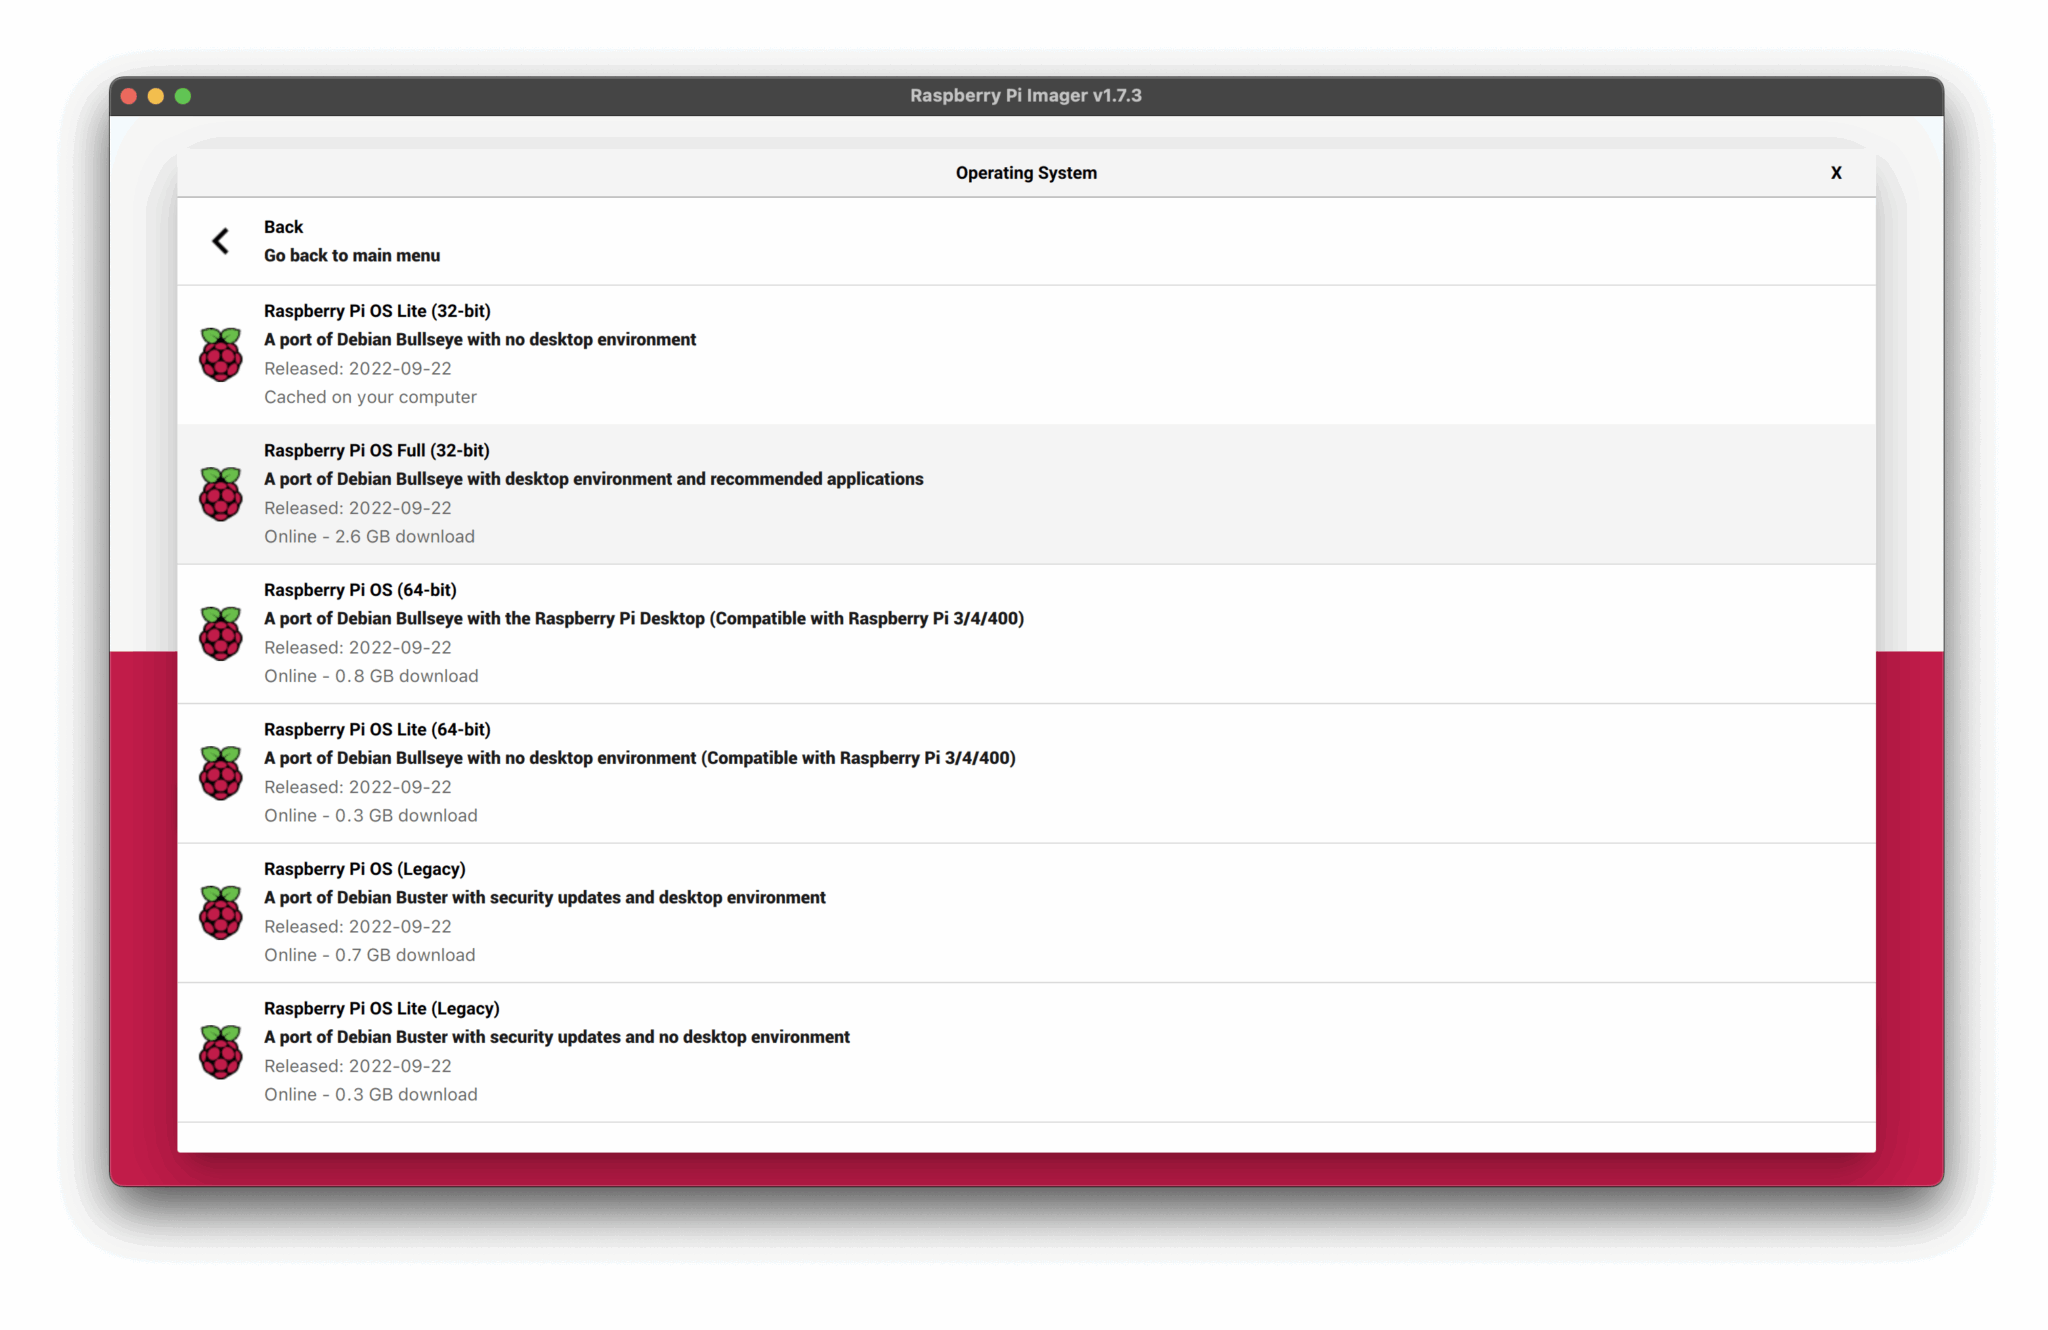Viewport: 2048px width, 1330px height.
Task: Select Raspberry Pi OS Lite (64-bit) title
Action: click(377, 730)
